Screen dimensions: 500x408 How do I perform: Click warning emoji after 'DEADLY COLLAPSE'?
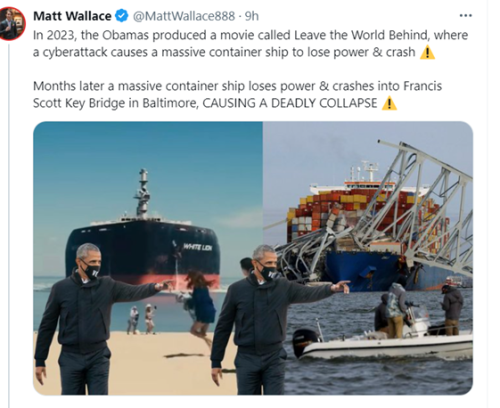[x=389, y=103]
